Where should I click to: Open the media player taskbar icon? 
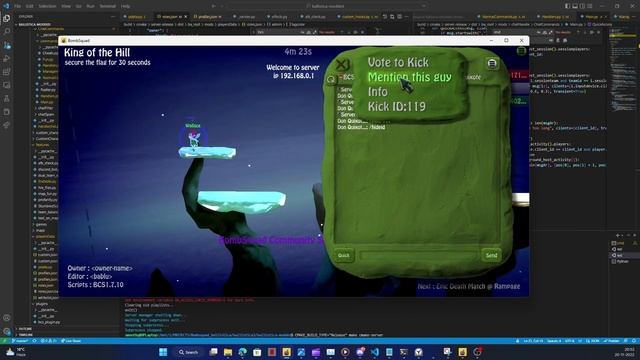coord(345,352)
